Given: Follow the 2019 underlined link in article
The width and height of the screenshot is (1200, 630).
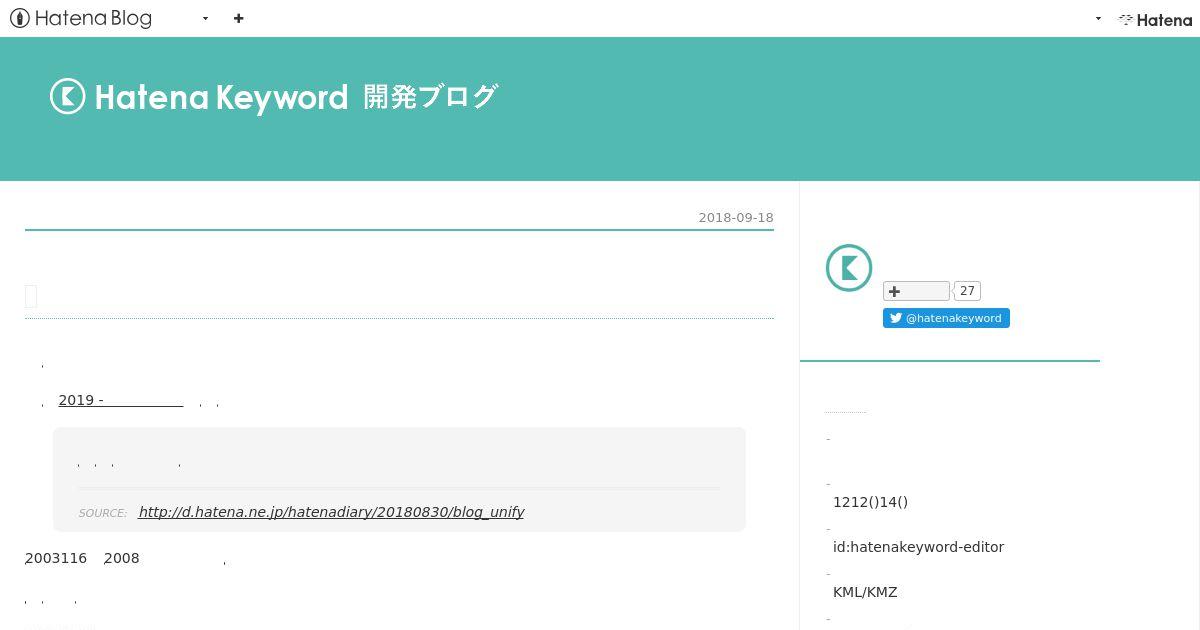Looking at the screenshot, I should [121, 400].
